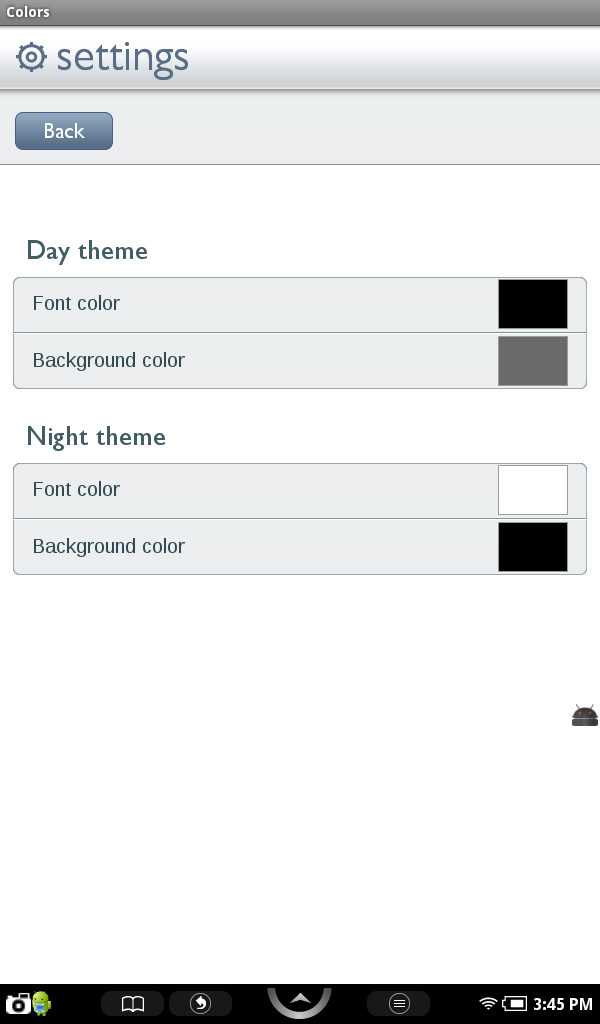The width and height of the screenshot is (600, 1024).
Task: Open the menu lines icon in bottom bar
Action: 398,1003
